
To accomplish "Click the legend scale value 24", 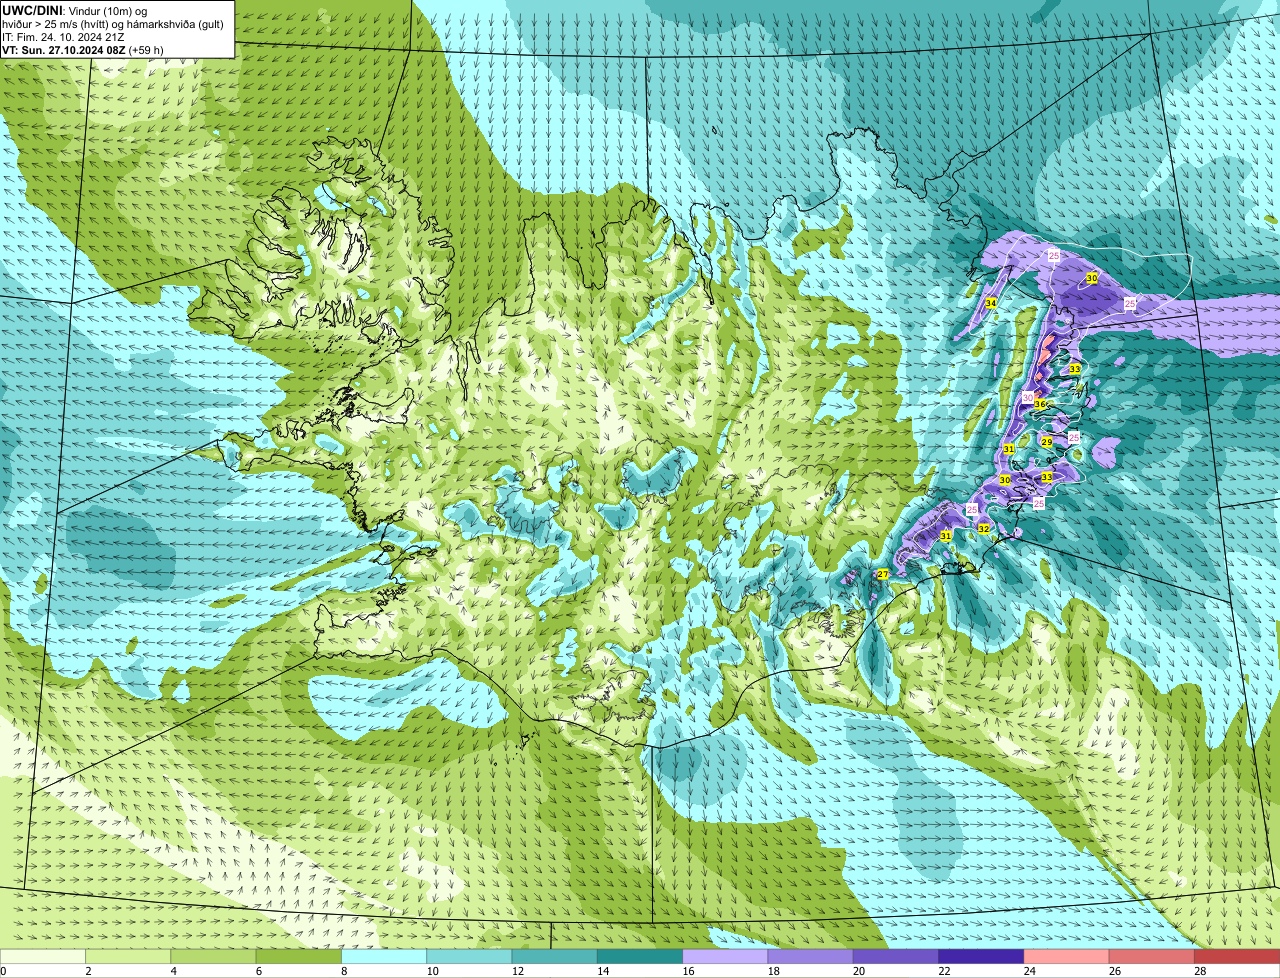I will [1028, 971].
